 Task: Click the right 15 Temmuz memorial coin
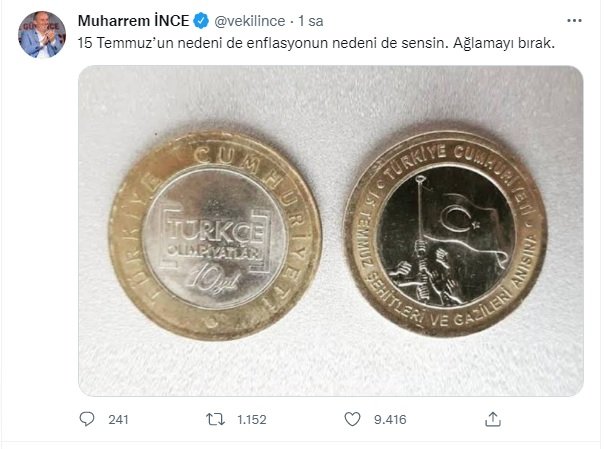[445, 232]
